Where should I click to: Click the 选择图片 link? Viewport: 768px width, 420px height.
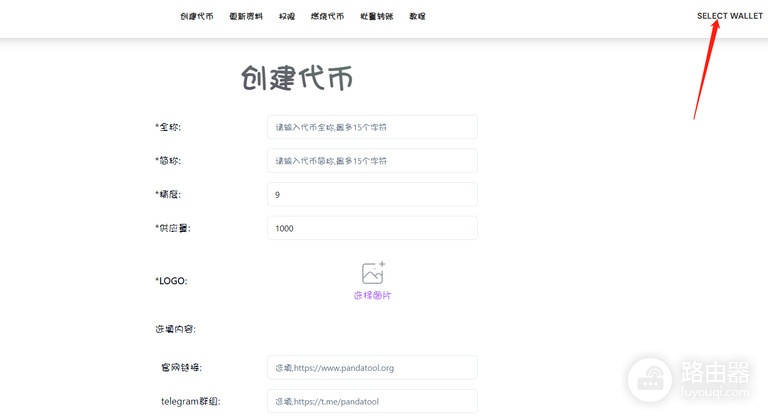[x=372, y=296]
